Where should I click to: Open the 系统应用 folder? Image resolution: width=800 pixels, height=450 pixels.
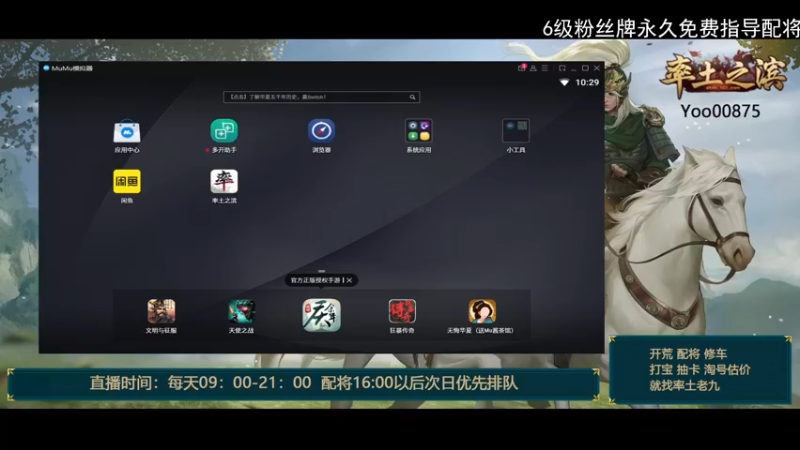(x=418, y=131)
